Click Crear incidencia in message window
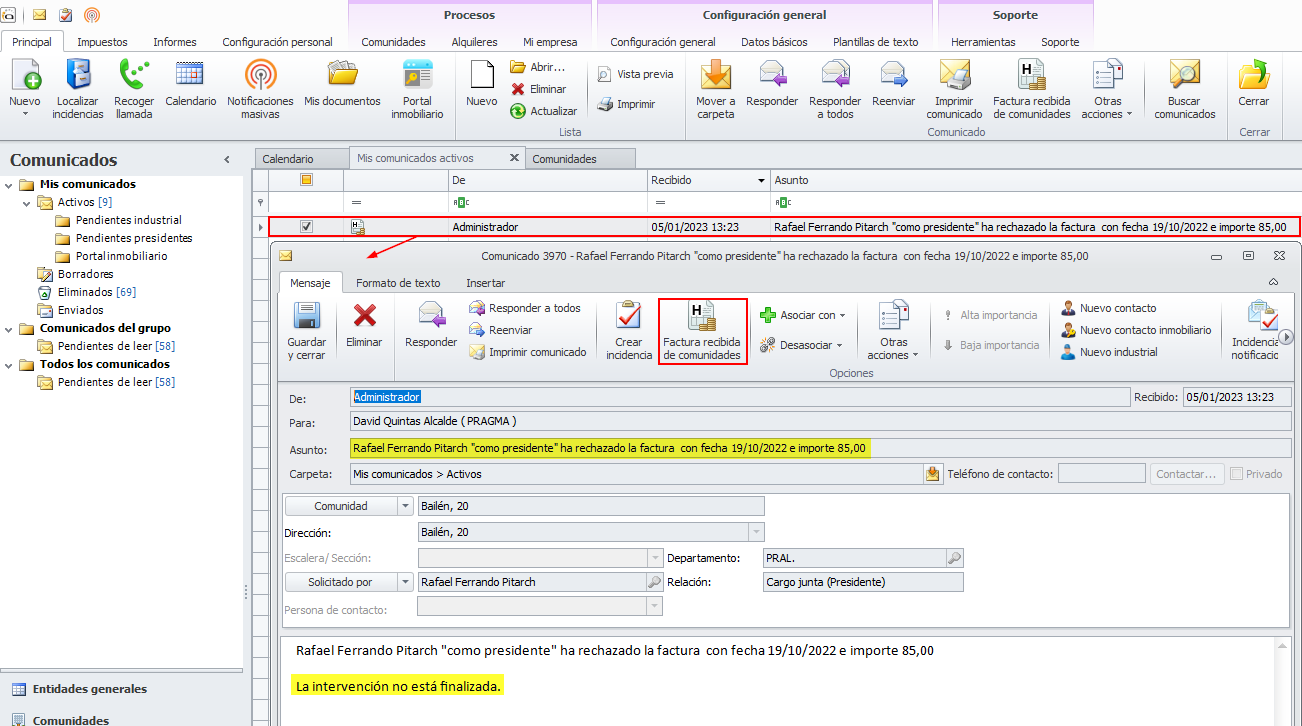Image resolution: width=1302 pixels, height=726 pixels. tap(629, 331)
